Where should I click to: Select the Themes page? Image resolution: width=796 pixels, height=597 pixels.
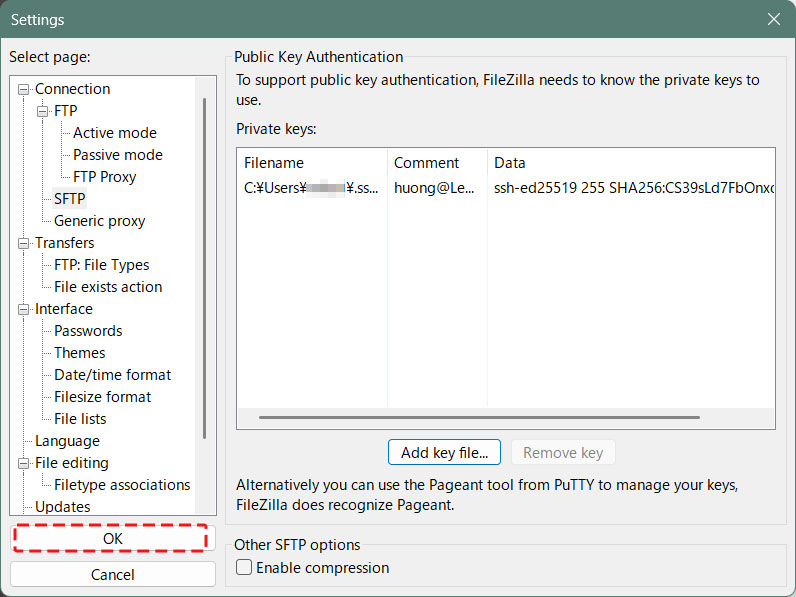tap(79, 353)
